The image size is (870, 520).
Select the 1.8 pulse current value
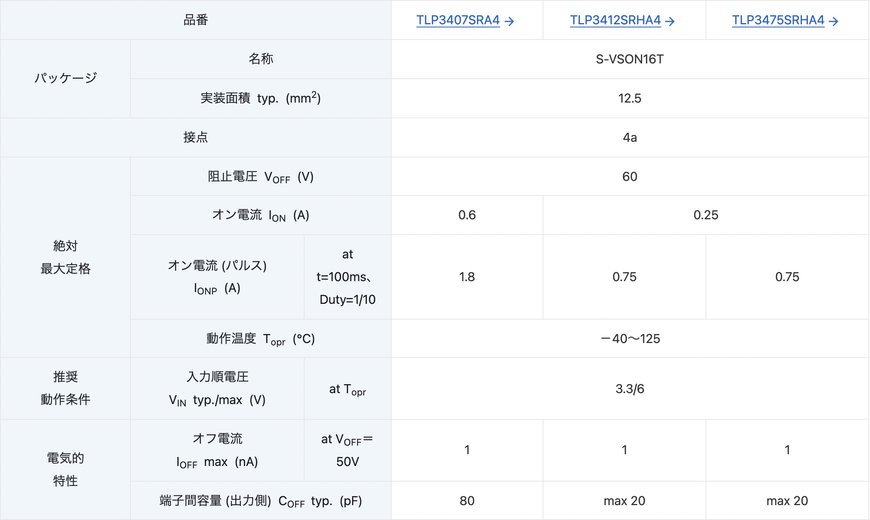tap(467, 276)
